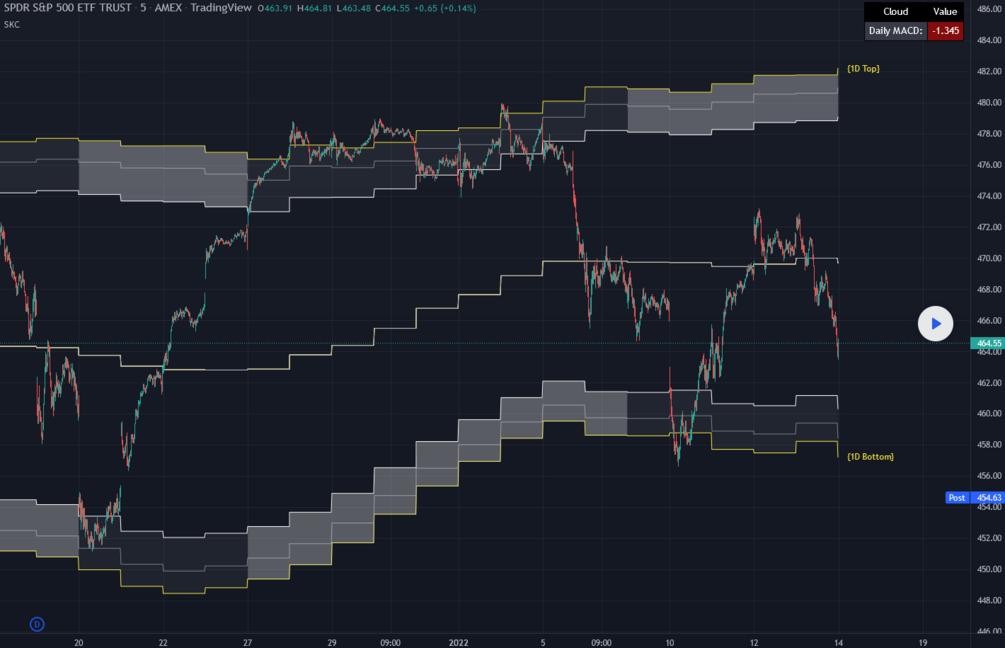Viewport: 1005px width, 648px height.
Task: Click the 19 date axis label
Action: coord(923,642)
